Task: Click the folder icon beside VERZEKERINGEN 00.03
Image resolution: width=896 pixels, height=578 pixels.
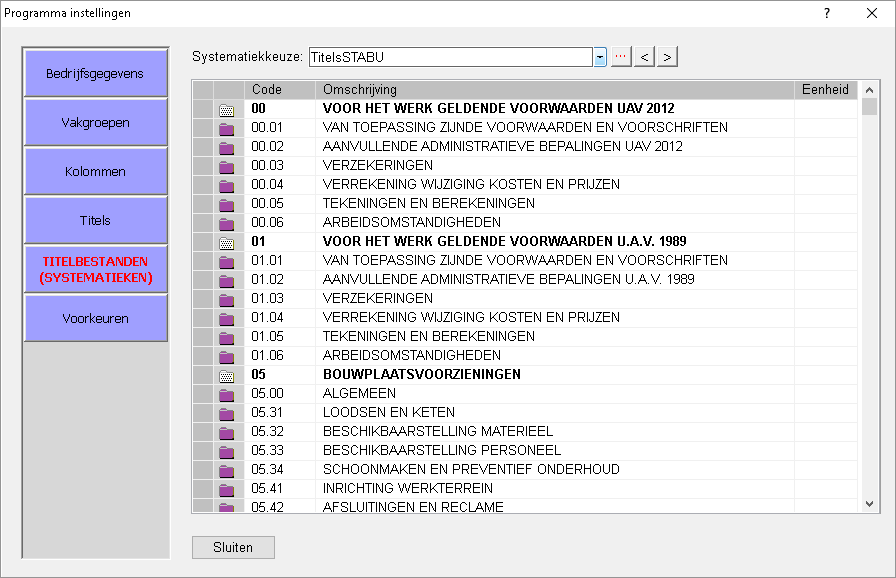Action: tap(225, 165)
